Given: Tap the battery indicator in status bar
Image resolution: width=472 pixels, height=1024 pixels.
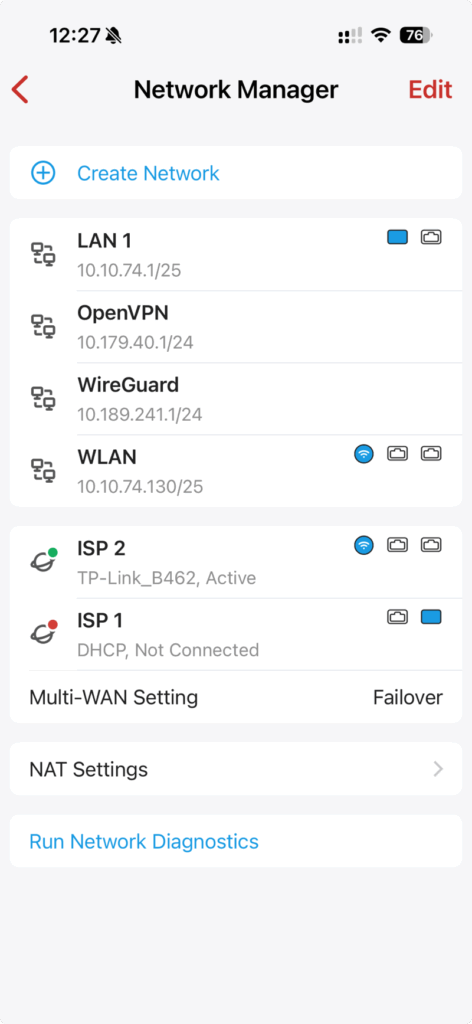Looking at the screenshot, I should pos(416,35).
